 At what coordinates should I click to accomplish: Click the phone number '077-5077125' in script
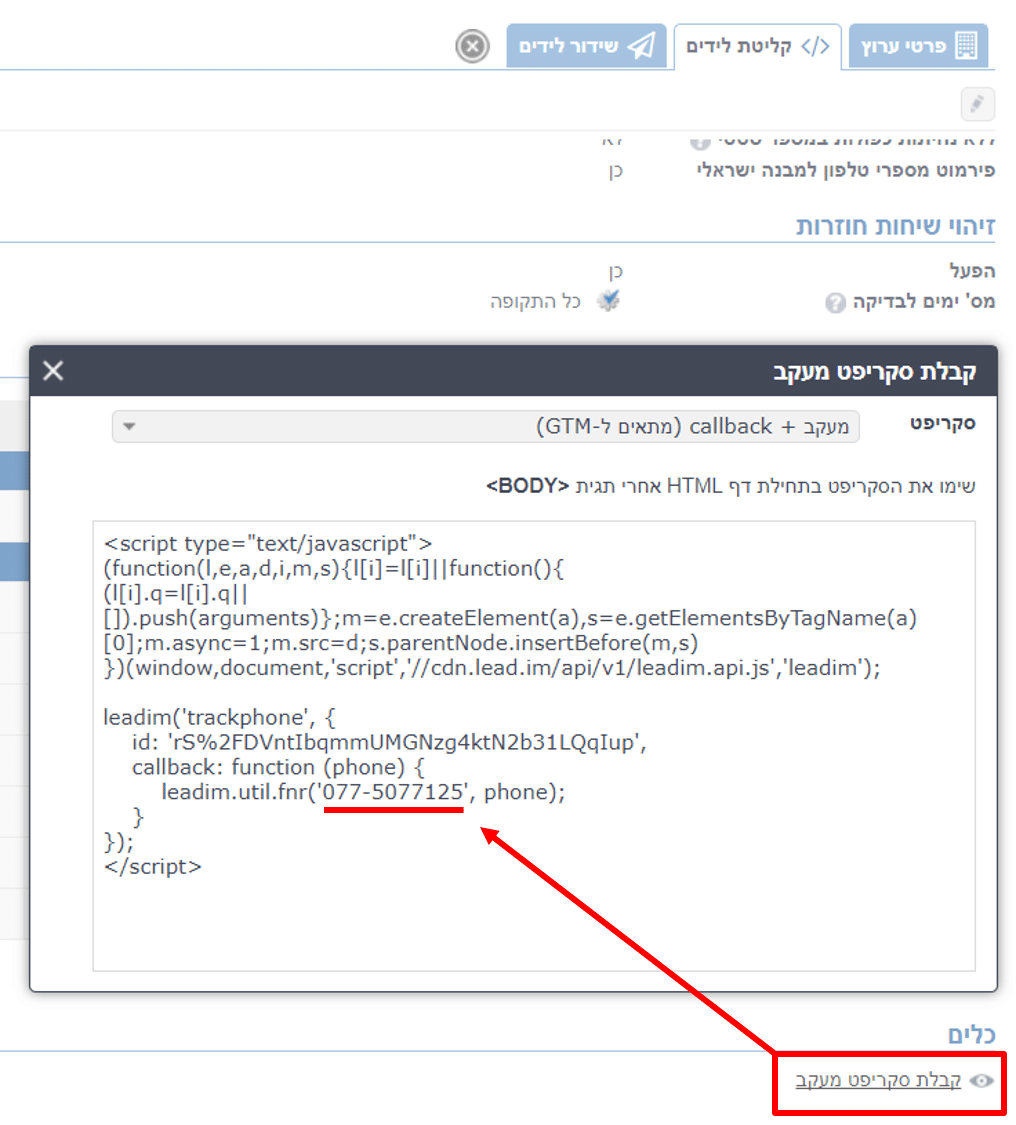(x=394, y=792)
